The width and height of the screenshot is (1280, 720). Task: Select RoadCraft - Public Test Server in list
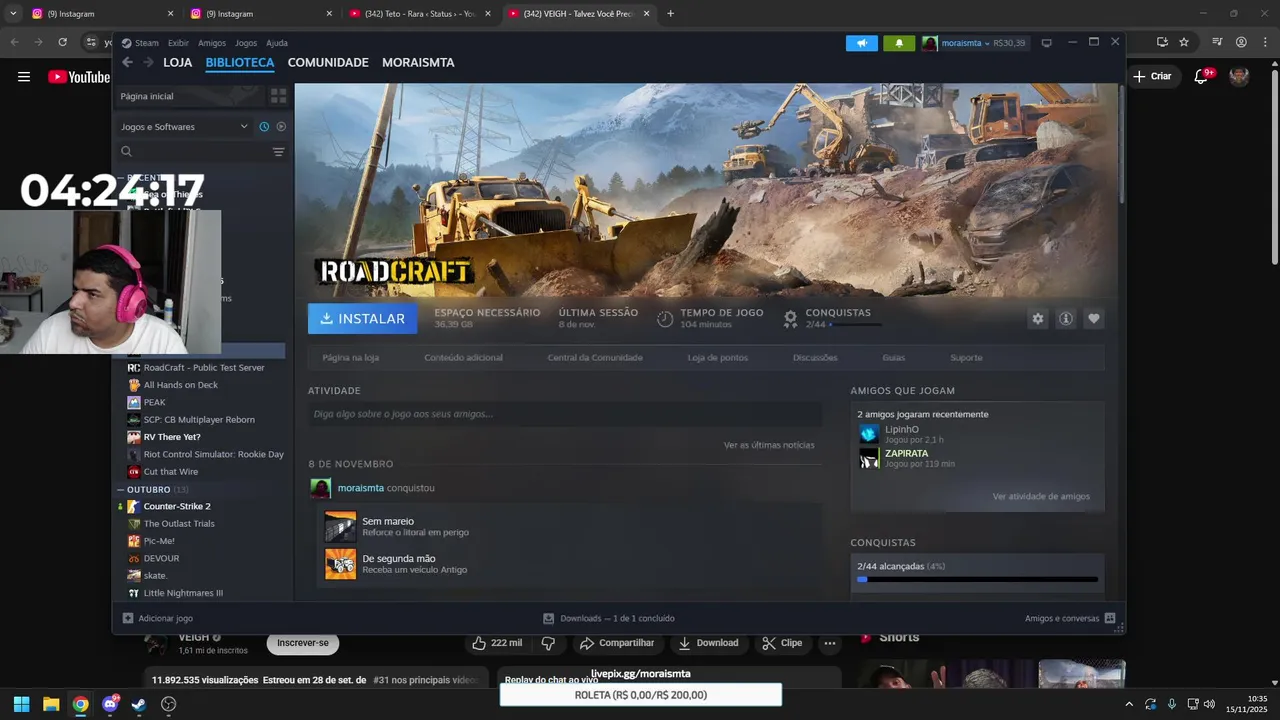pos(204,367)
